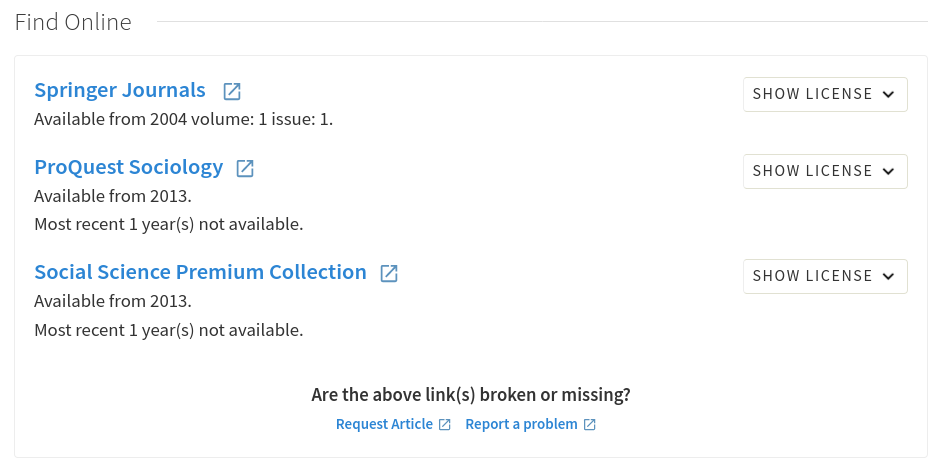Screen dimensions: 948x476
Task: Click 'Most recent 1 year(s)' note under ProQuest Sociology
Action: 168,224
